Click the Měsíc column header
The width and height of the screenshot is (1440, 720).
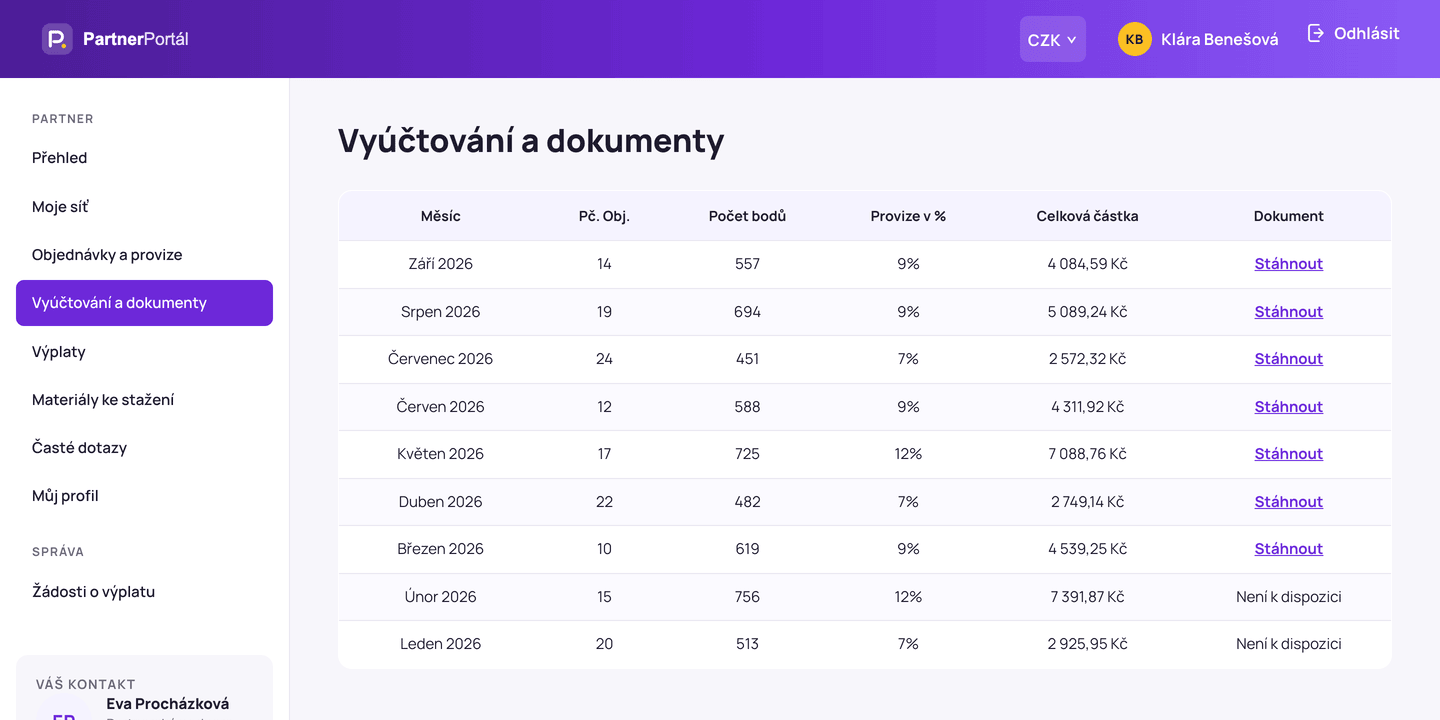point(441,216)
